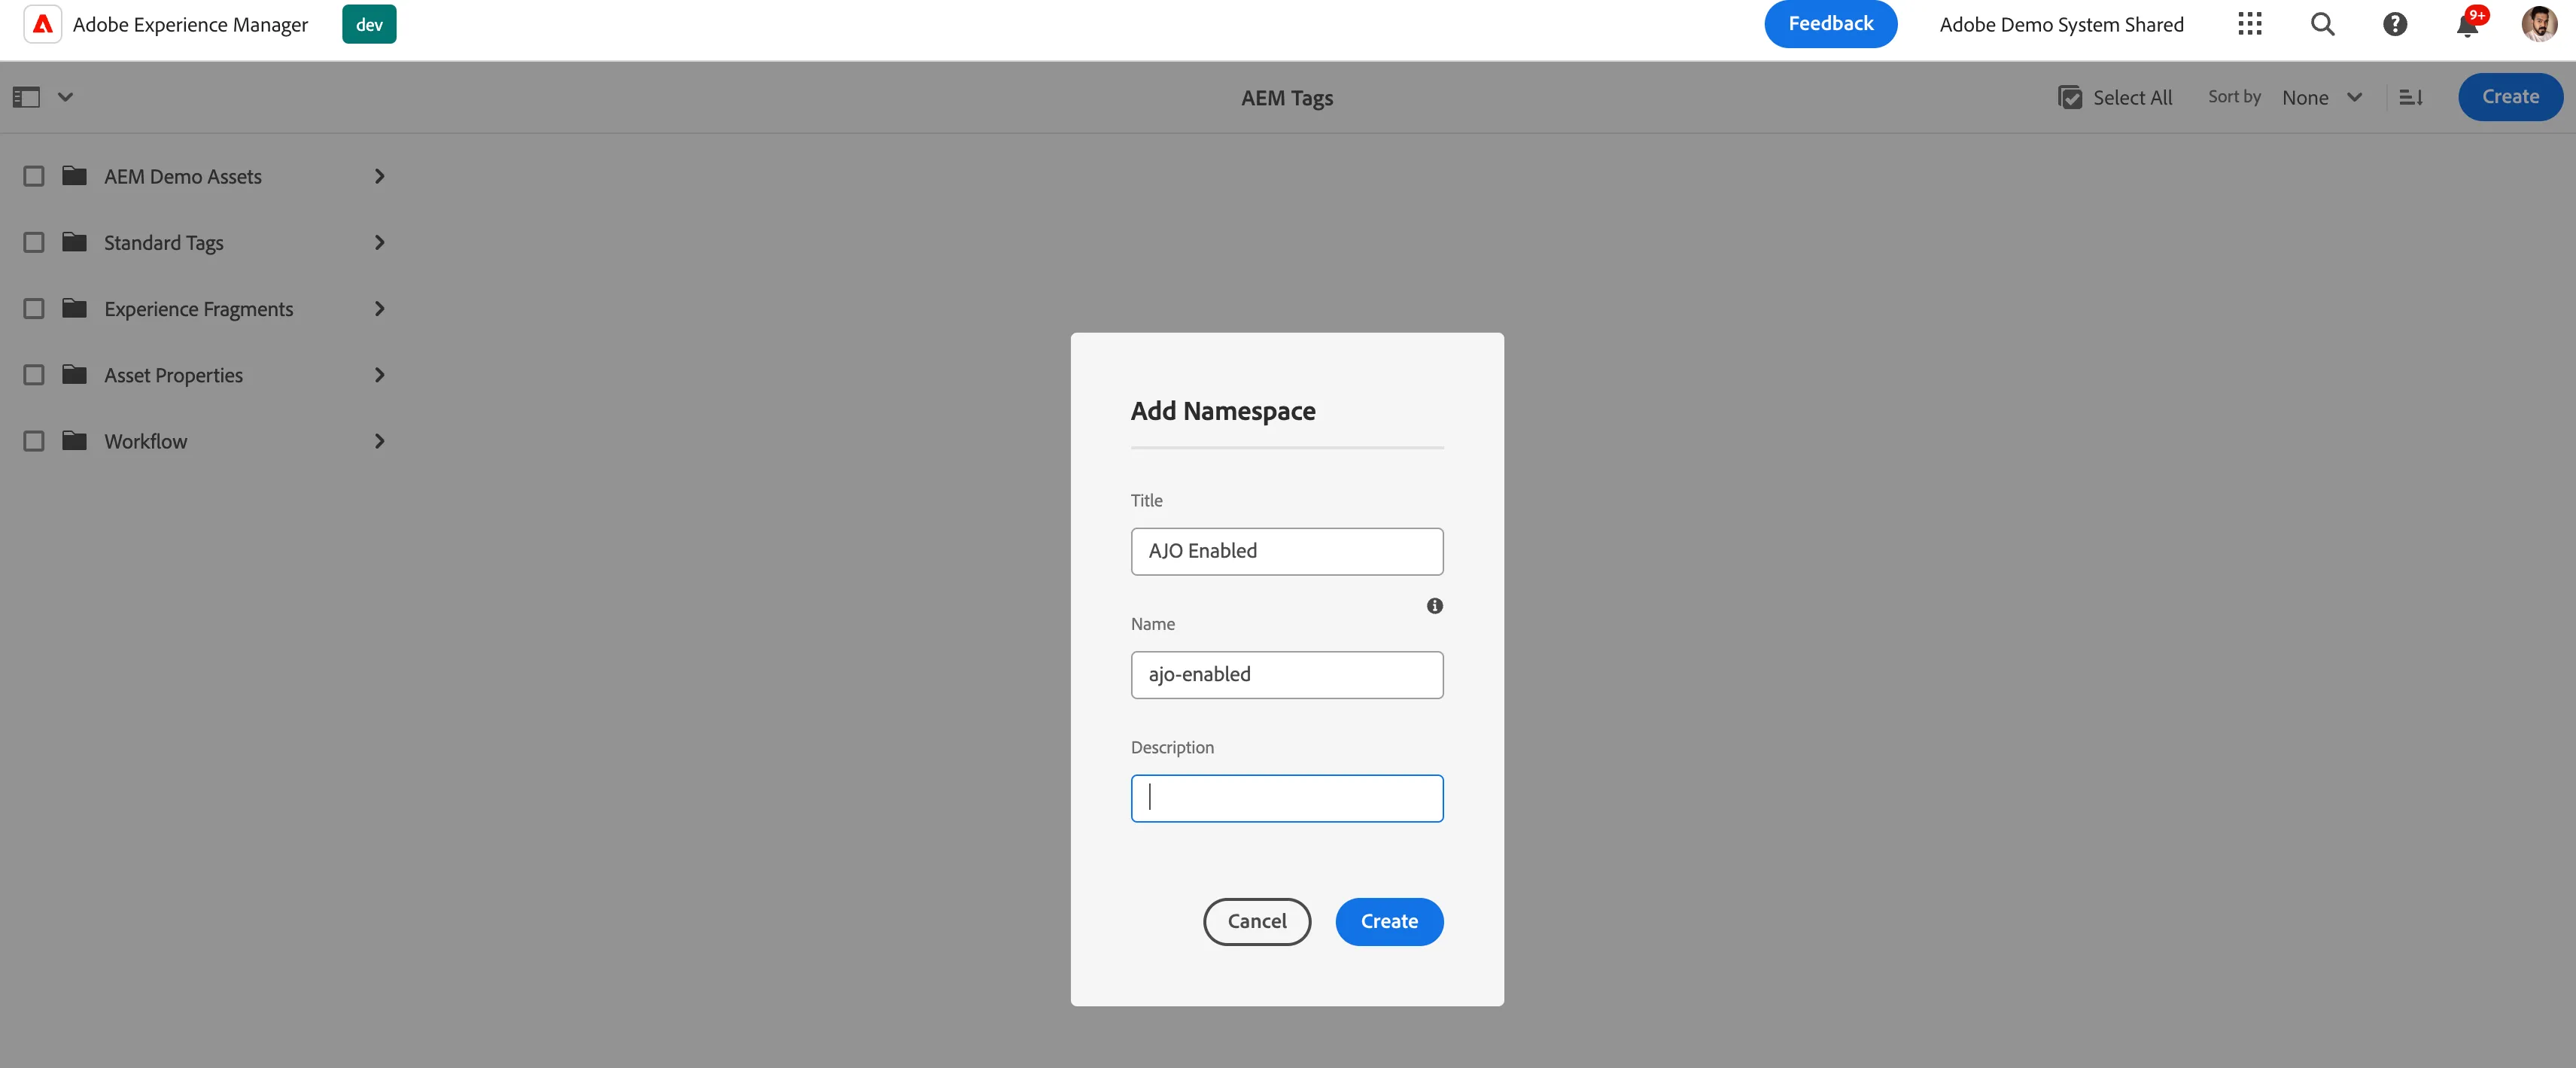Expand the Experience Fragments chevron
The height and width of the screenshot is (1068, 2576).
(x=379, y=309)
